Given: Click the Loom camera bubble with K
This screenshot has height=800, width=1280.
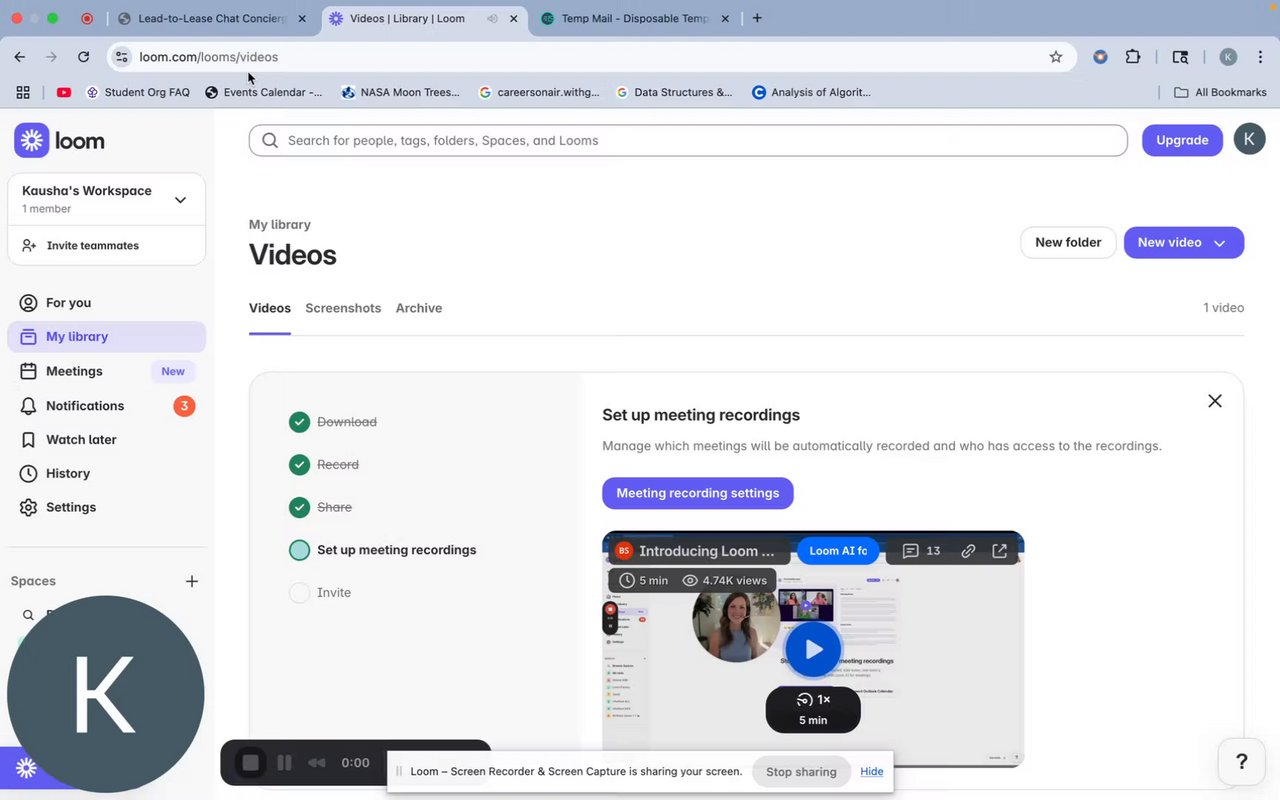Looking at the screenshot, I should pyautogui.click(x=106, y=695).
